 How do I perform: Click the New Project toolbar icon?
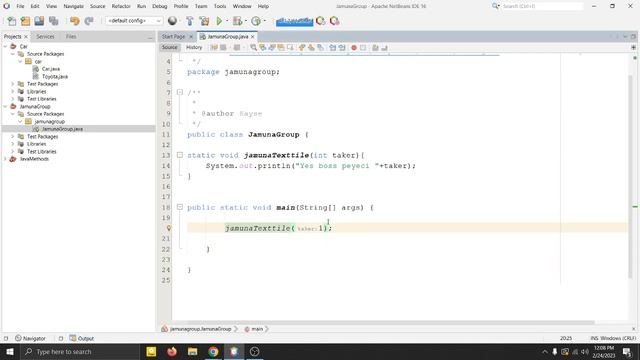click(25, 21)
